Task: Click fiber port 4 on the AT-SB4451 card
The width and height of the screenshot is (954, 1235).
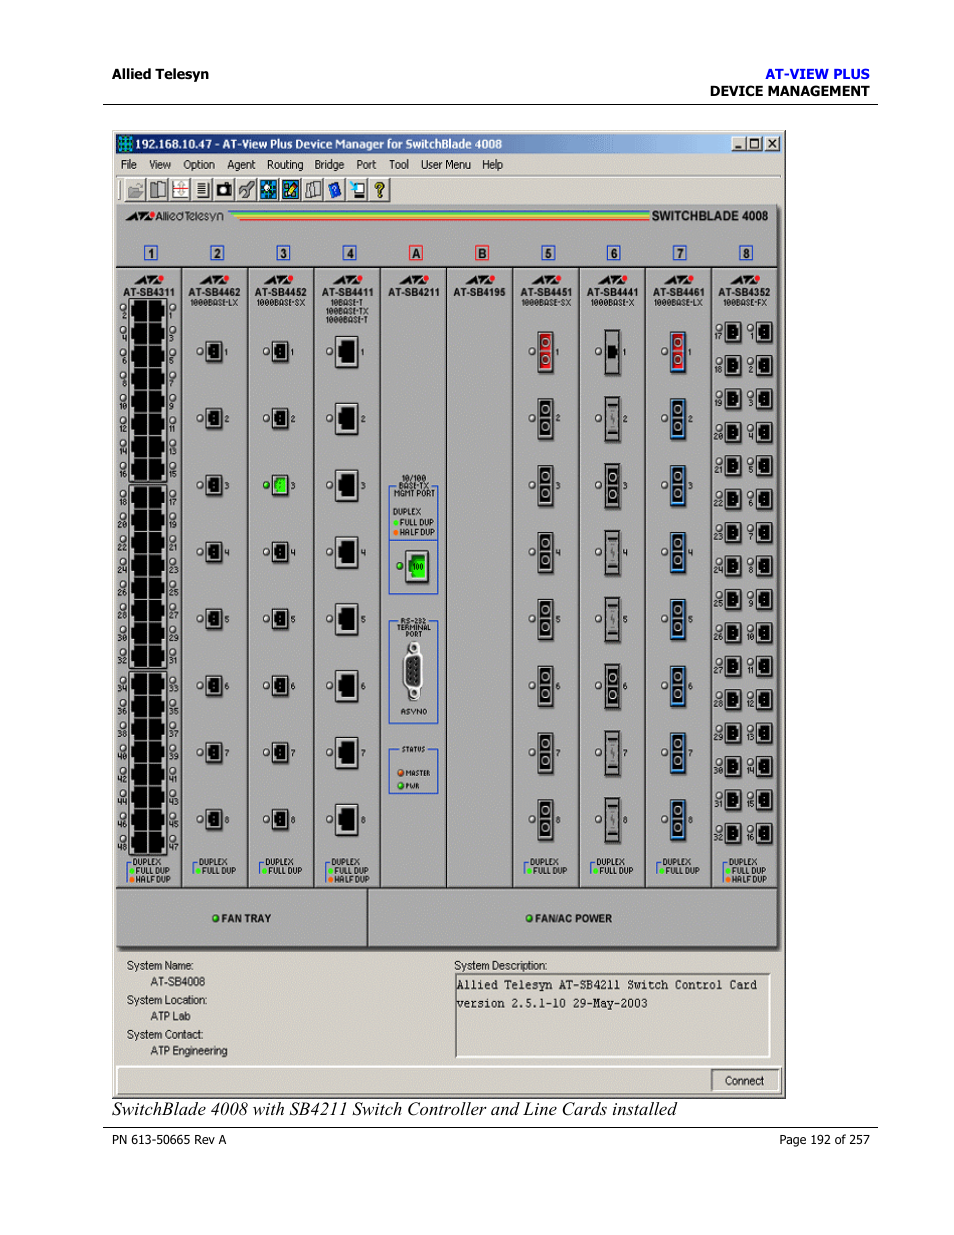Action: [x=546, y=552]
